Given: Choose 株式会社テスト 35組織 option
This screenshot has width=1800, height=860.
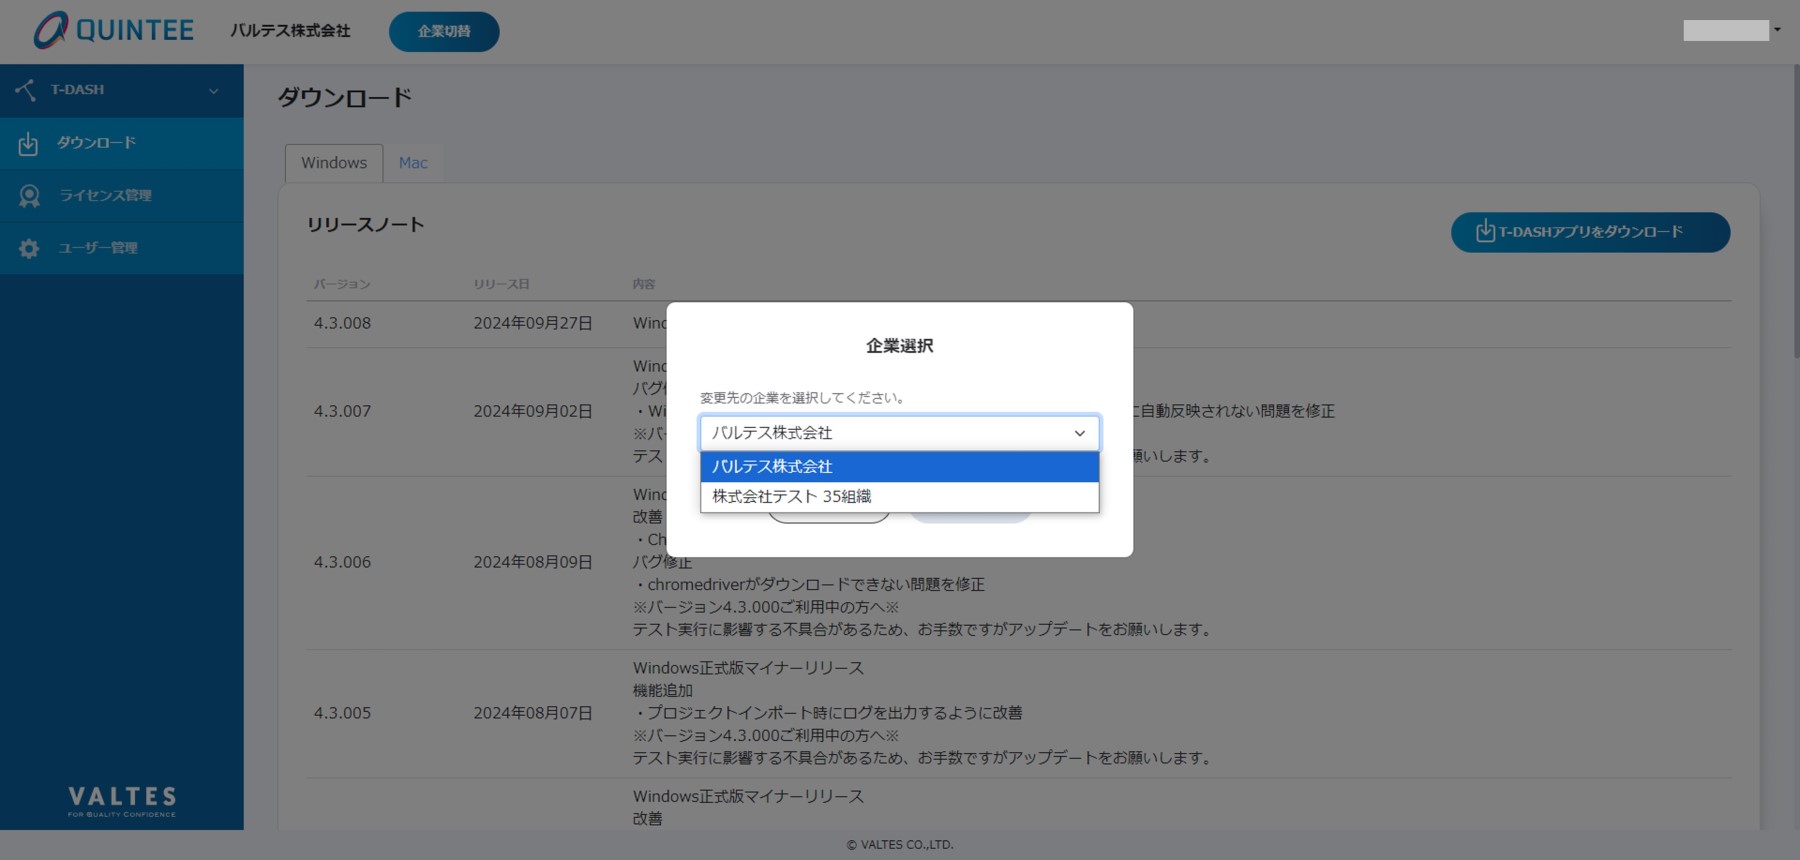Looking at the screenshot, I should pyautogui.click(x=899, y=496).
